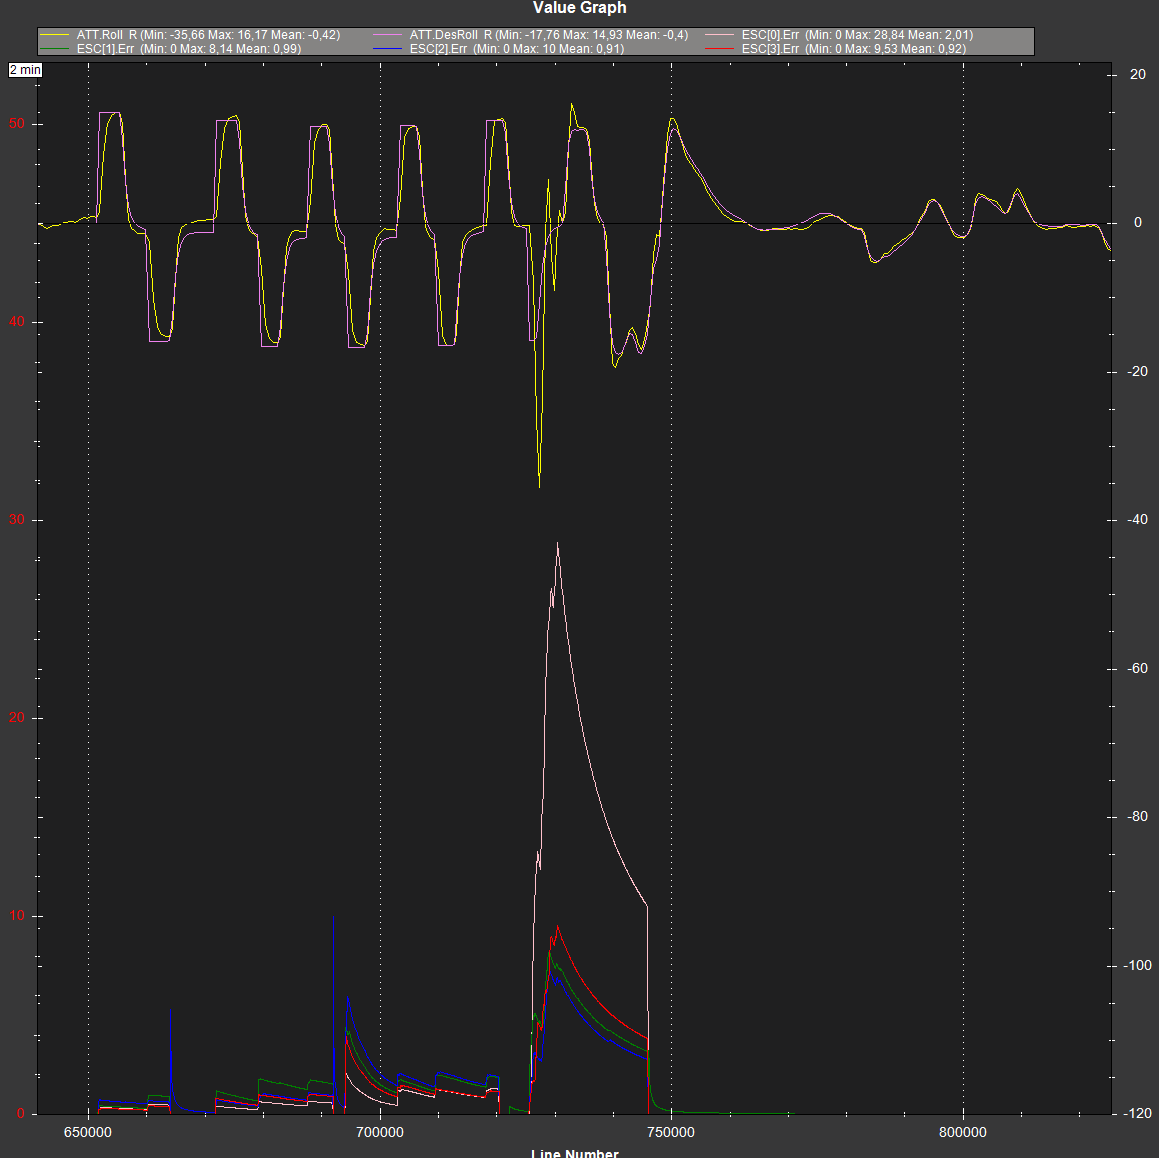
Task: Click the red ESC[3].Err legend line swatch
Action: click(x=720, y=49)
